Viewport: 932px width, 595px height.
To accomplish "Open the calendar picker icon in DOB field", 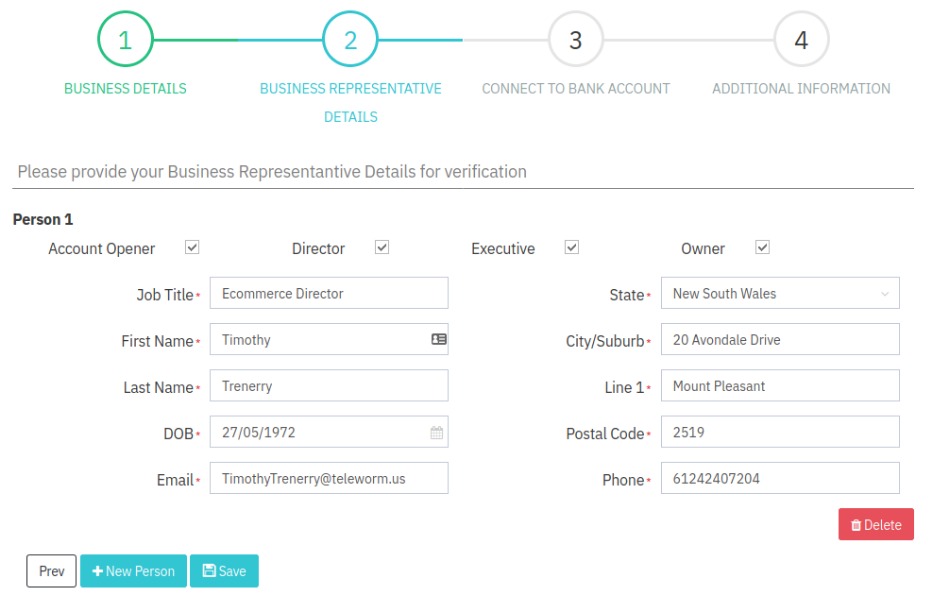I will pos(436,433).
